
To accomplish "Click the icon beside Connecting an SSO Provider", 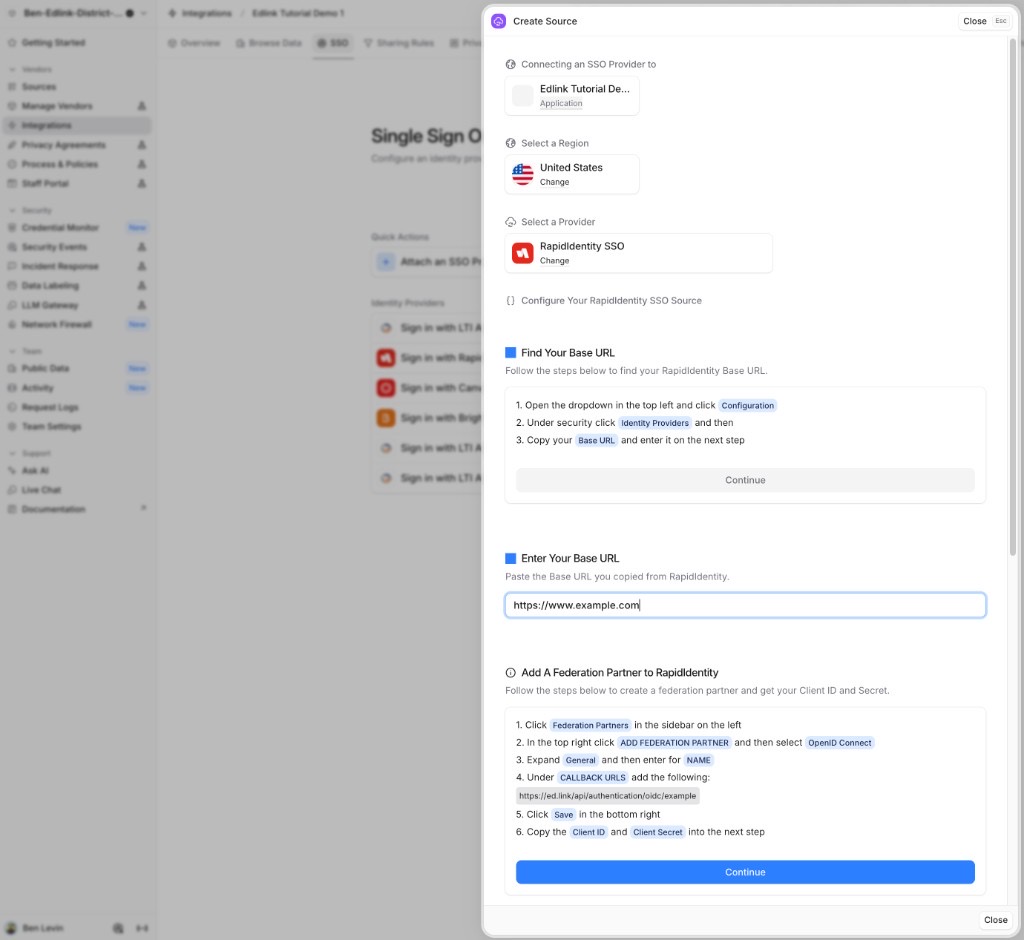I will [x=511, y=64].
